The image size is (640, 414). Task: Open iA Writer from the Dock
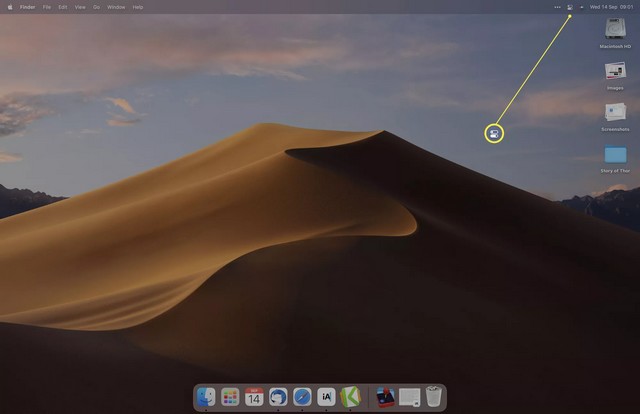pyautogui.click(x=326, y=397)
